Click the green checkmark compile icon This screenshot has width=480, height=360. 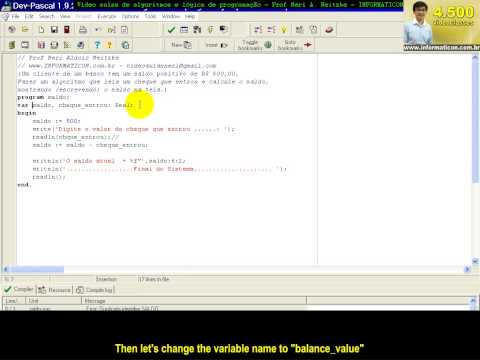point(171,30)
